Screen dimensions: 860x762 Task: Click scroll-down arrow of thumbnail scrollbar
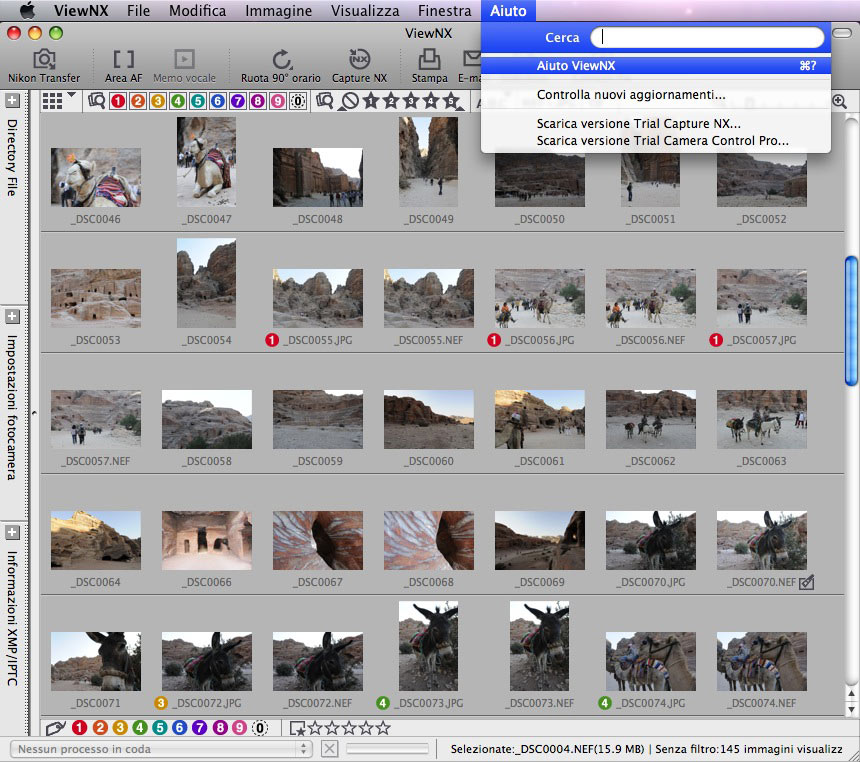tap(851, 709)
